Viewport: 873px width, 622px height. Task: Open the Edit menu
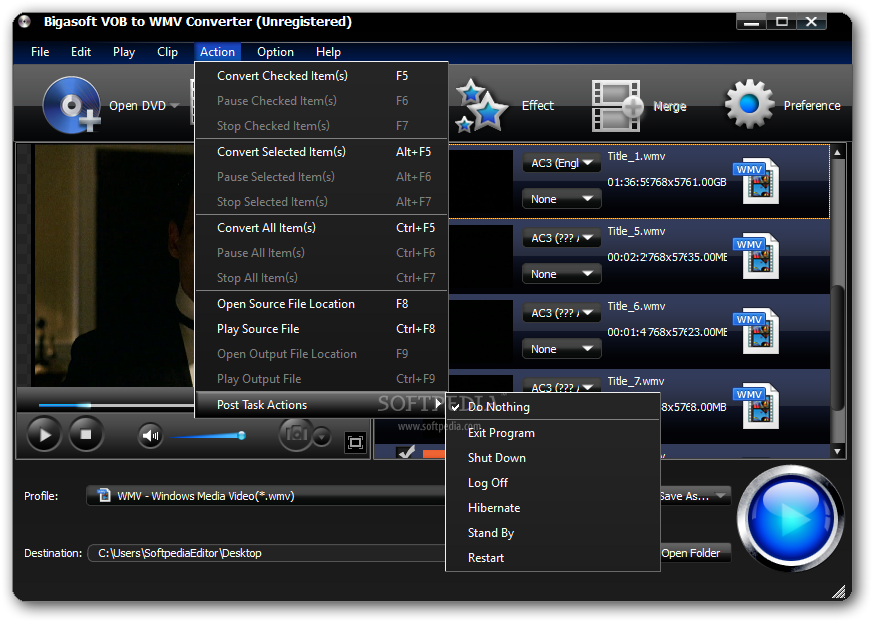click(x=81, y=52)
